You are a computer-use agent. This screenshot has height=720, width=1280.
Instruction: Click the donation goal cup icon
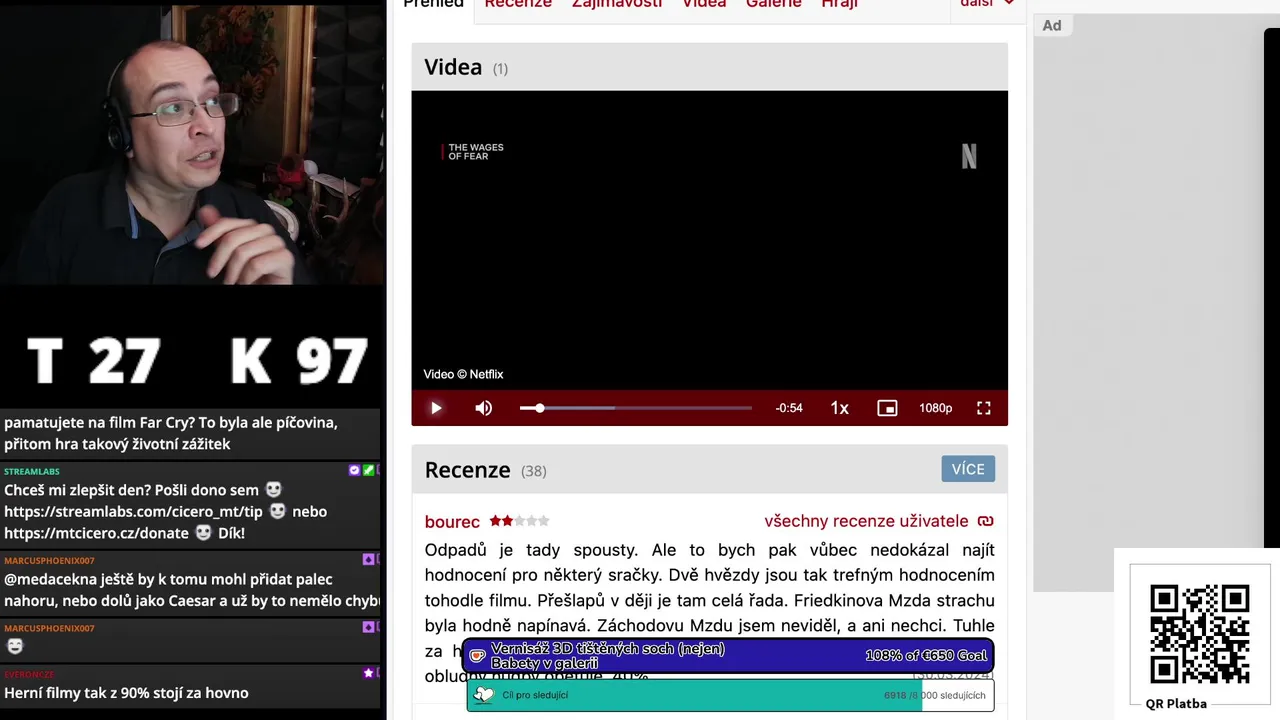pyautogui.click(x=477, y=656)
